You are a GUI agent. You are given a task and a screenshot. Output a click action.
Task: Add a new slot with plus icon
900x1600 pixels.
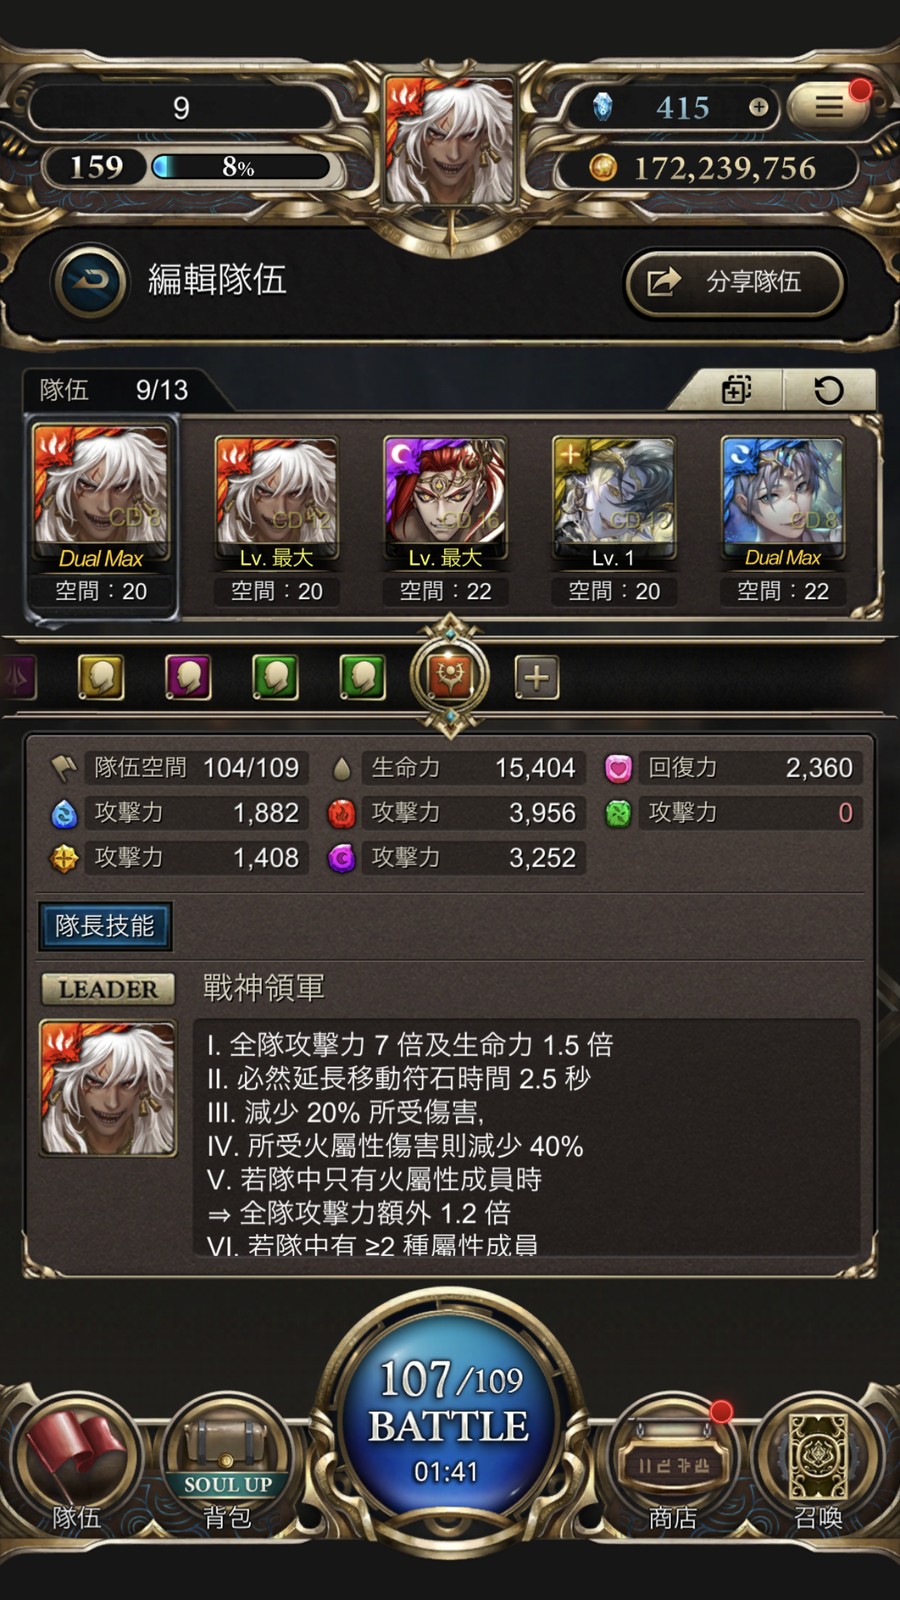pos(537,677)
